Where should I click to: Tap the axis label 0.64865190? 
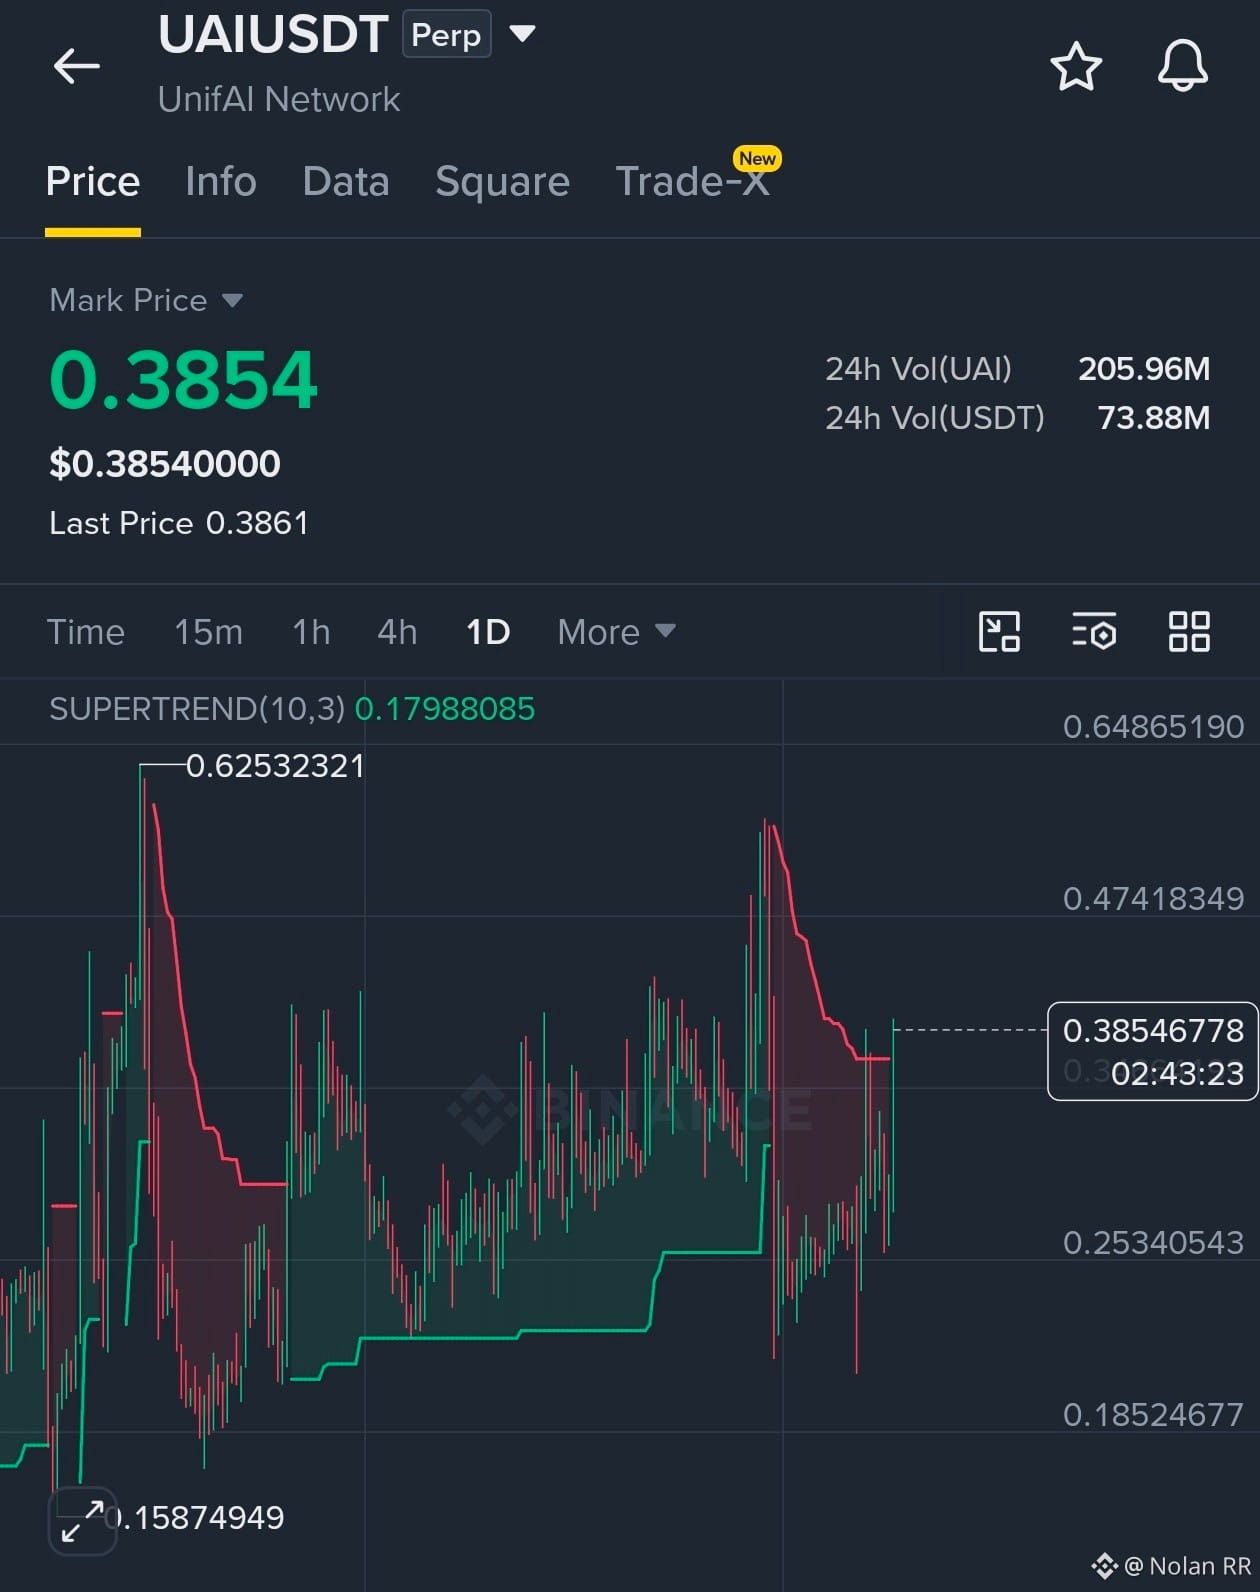(x=1153, y=726)
